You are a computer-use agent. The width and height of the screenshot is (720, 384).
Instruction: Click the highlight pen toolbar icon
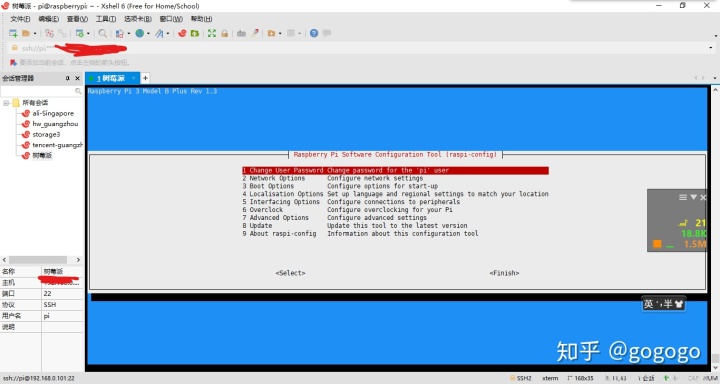[254, 33]
